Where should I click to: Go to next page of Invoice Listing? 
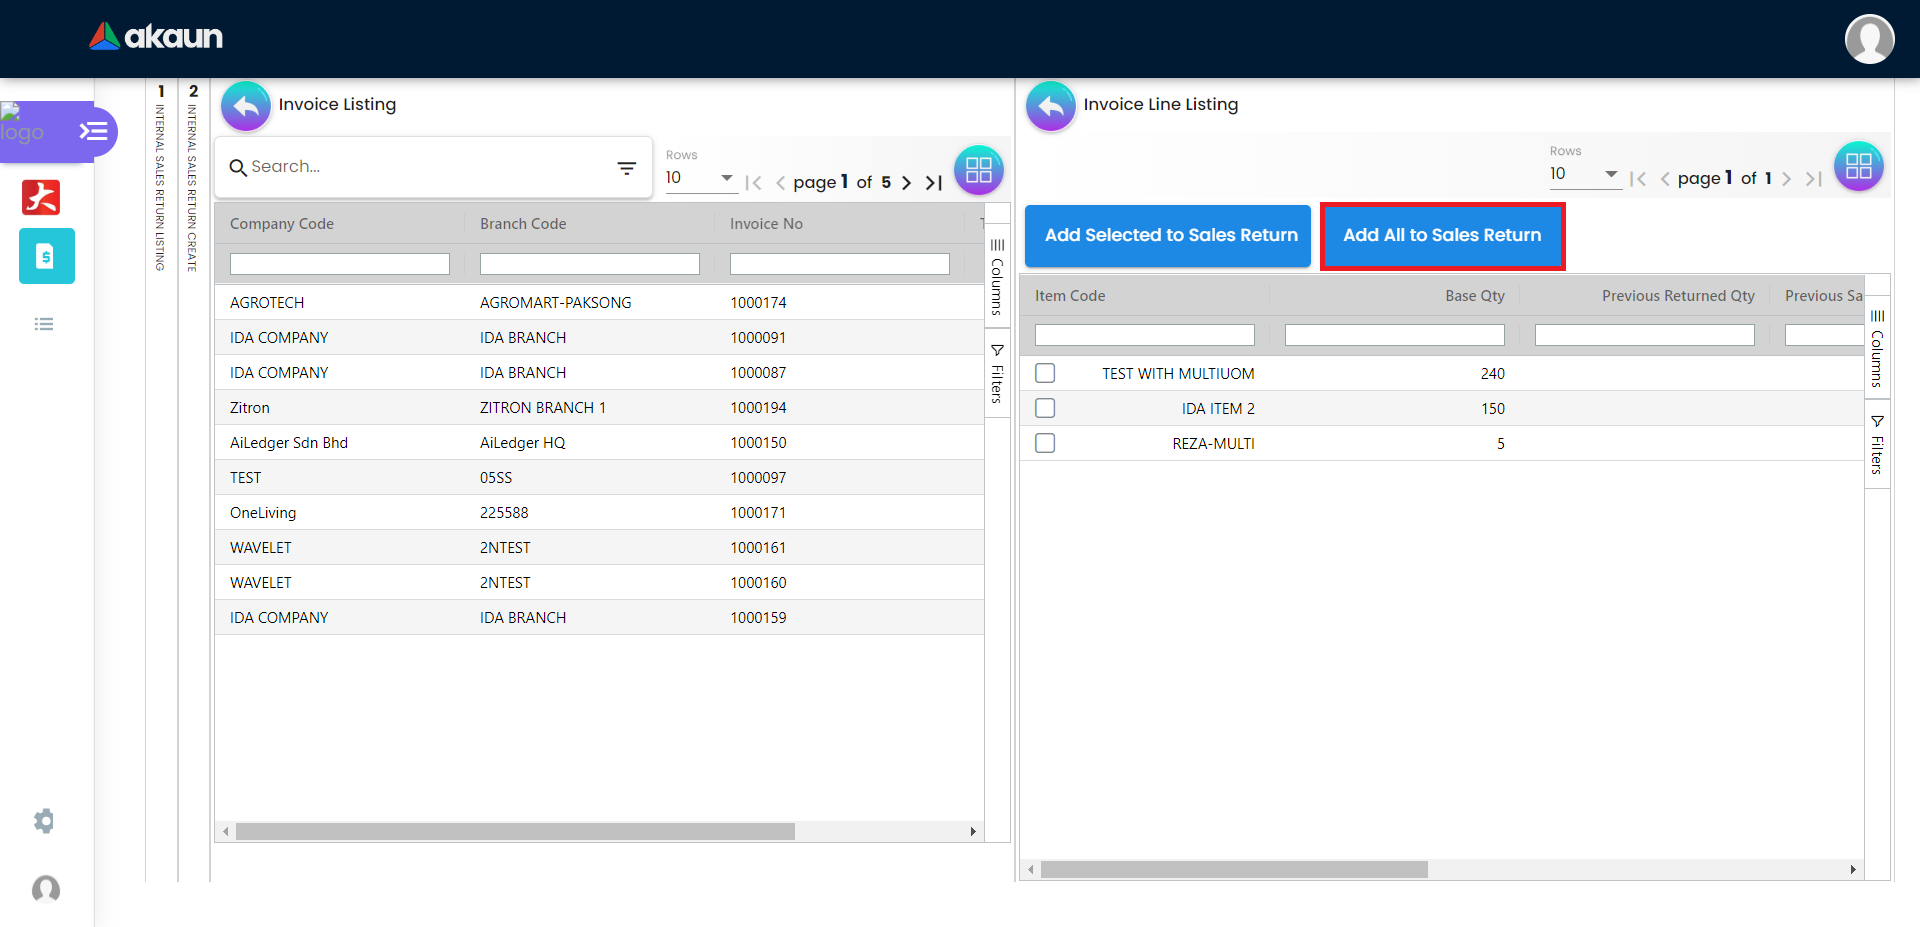pos(906,182)
